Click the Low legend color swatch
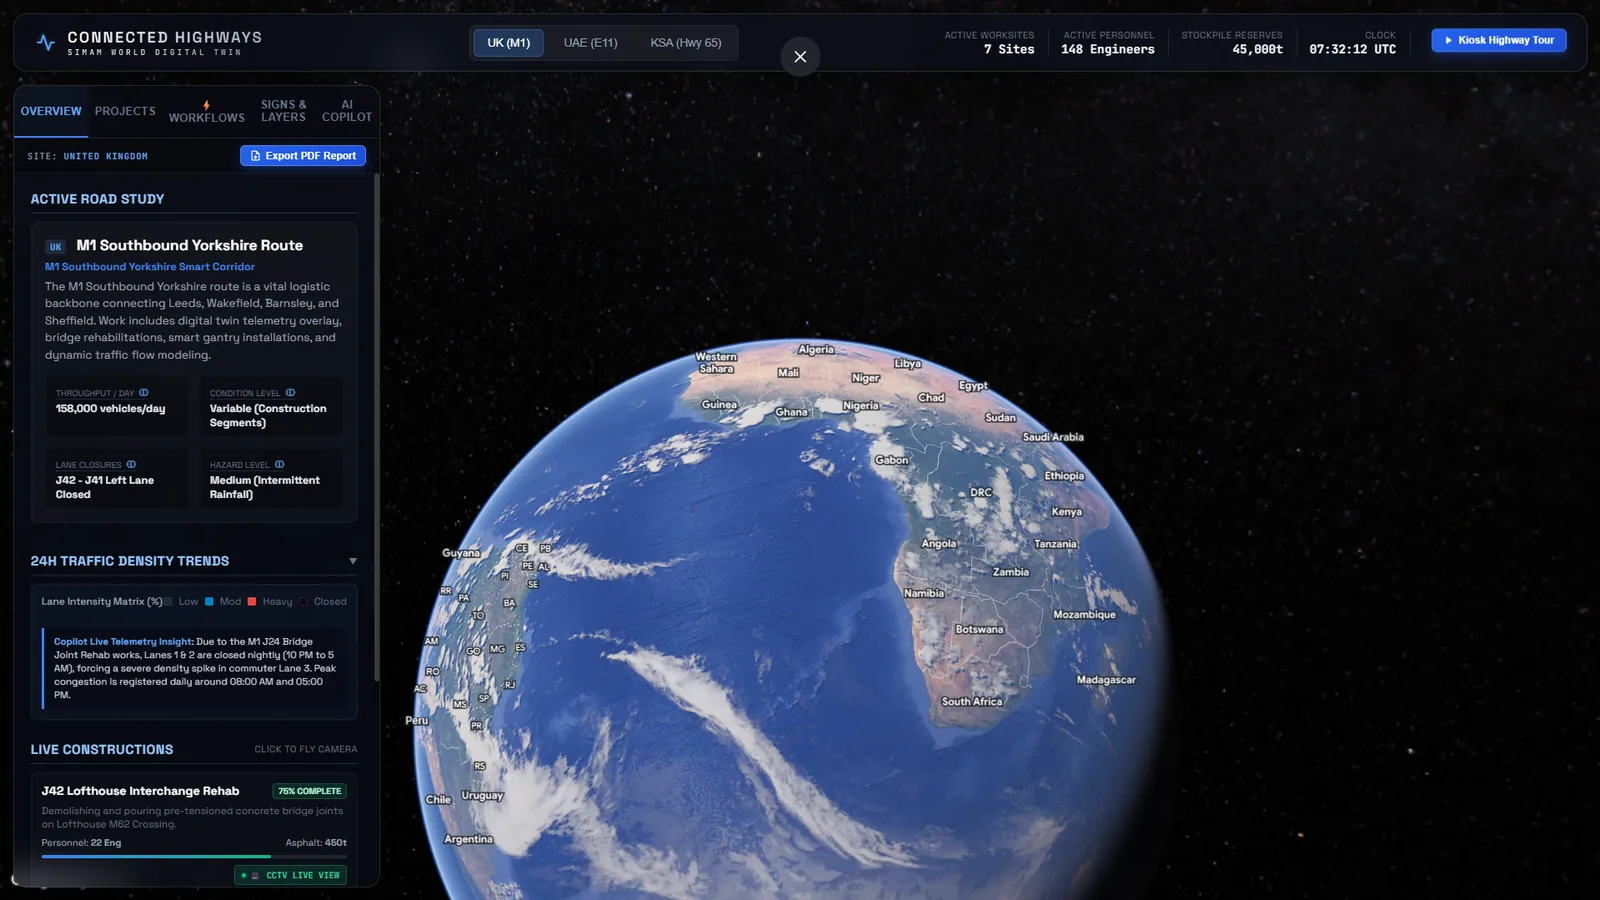The image size is (1600, 900). [x=168, y=602]
